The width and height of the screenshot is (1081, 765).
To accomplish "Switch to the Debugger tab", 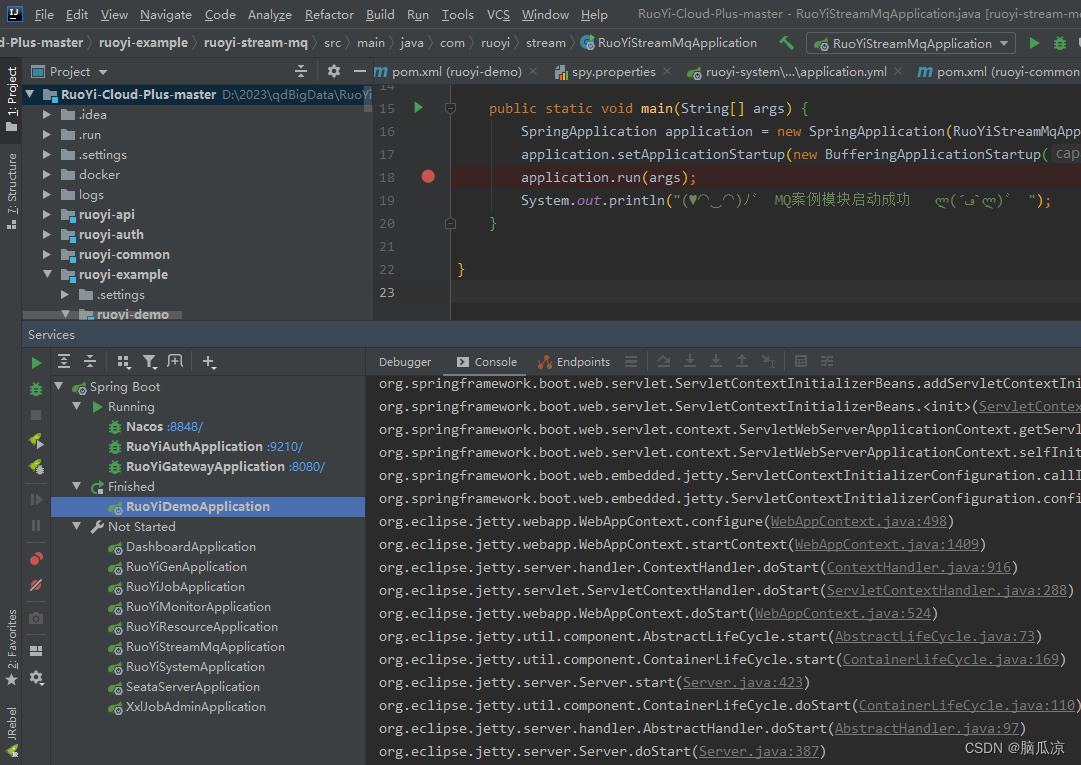I will pyautogui.click(x=405, y=362).
